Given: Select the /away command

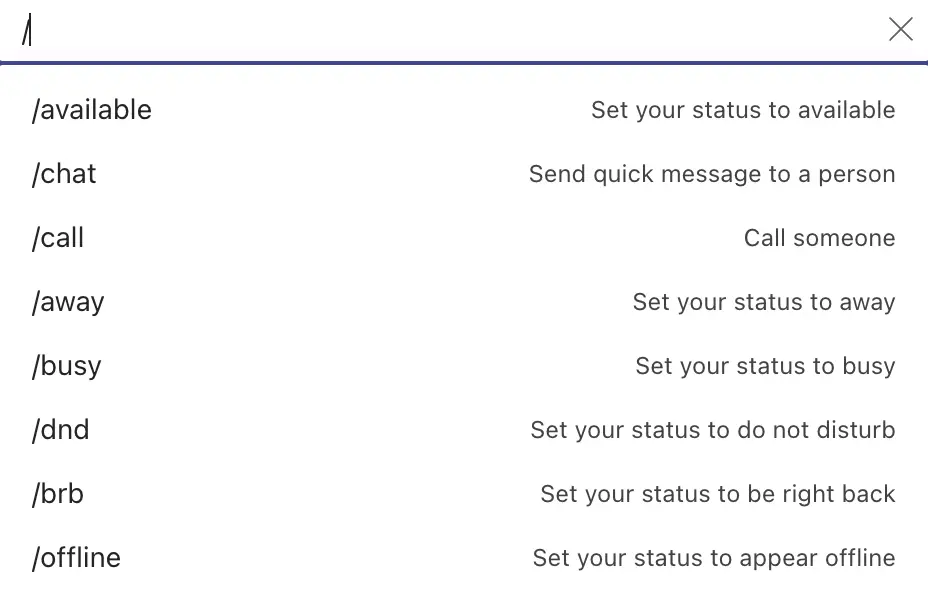Looking at the screenshot, I should pos(68,302).
